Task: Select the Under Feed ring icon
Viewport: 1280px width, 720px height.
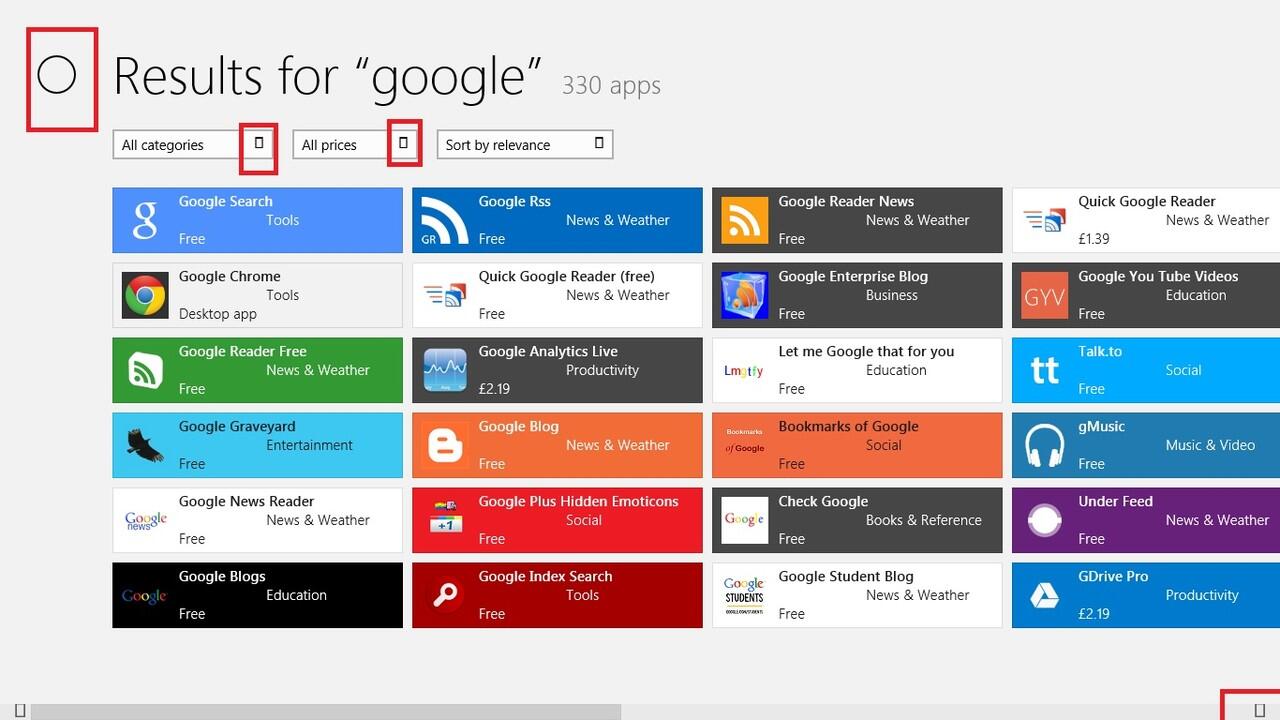Action: tap(1045, 520)
